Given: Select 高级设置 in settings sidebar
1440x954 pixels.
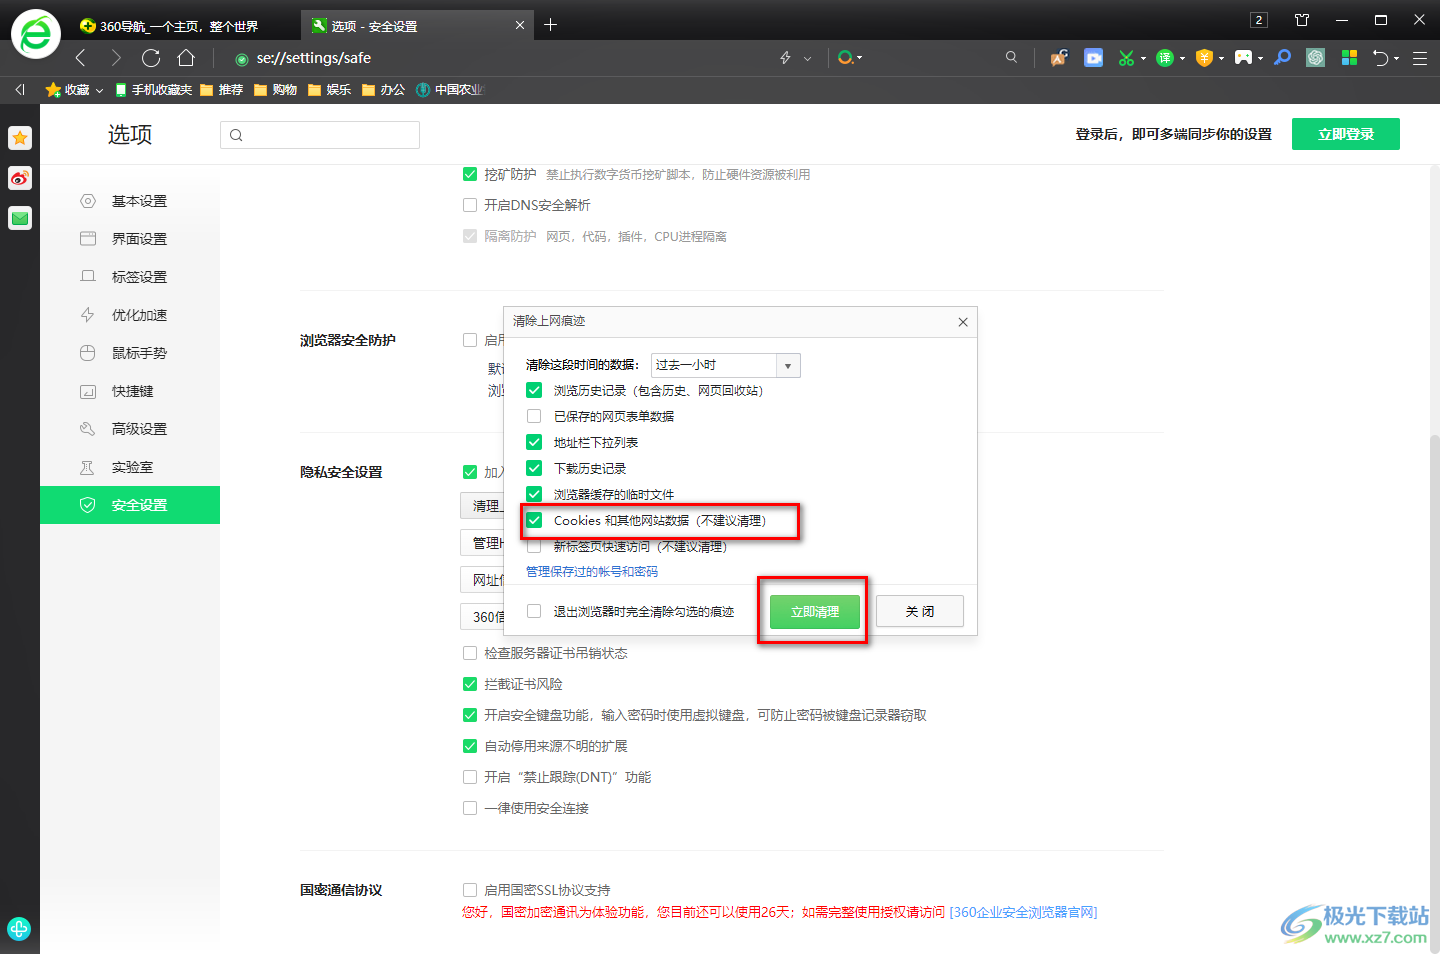Looking at the screenshot, I should [130, 429].
